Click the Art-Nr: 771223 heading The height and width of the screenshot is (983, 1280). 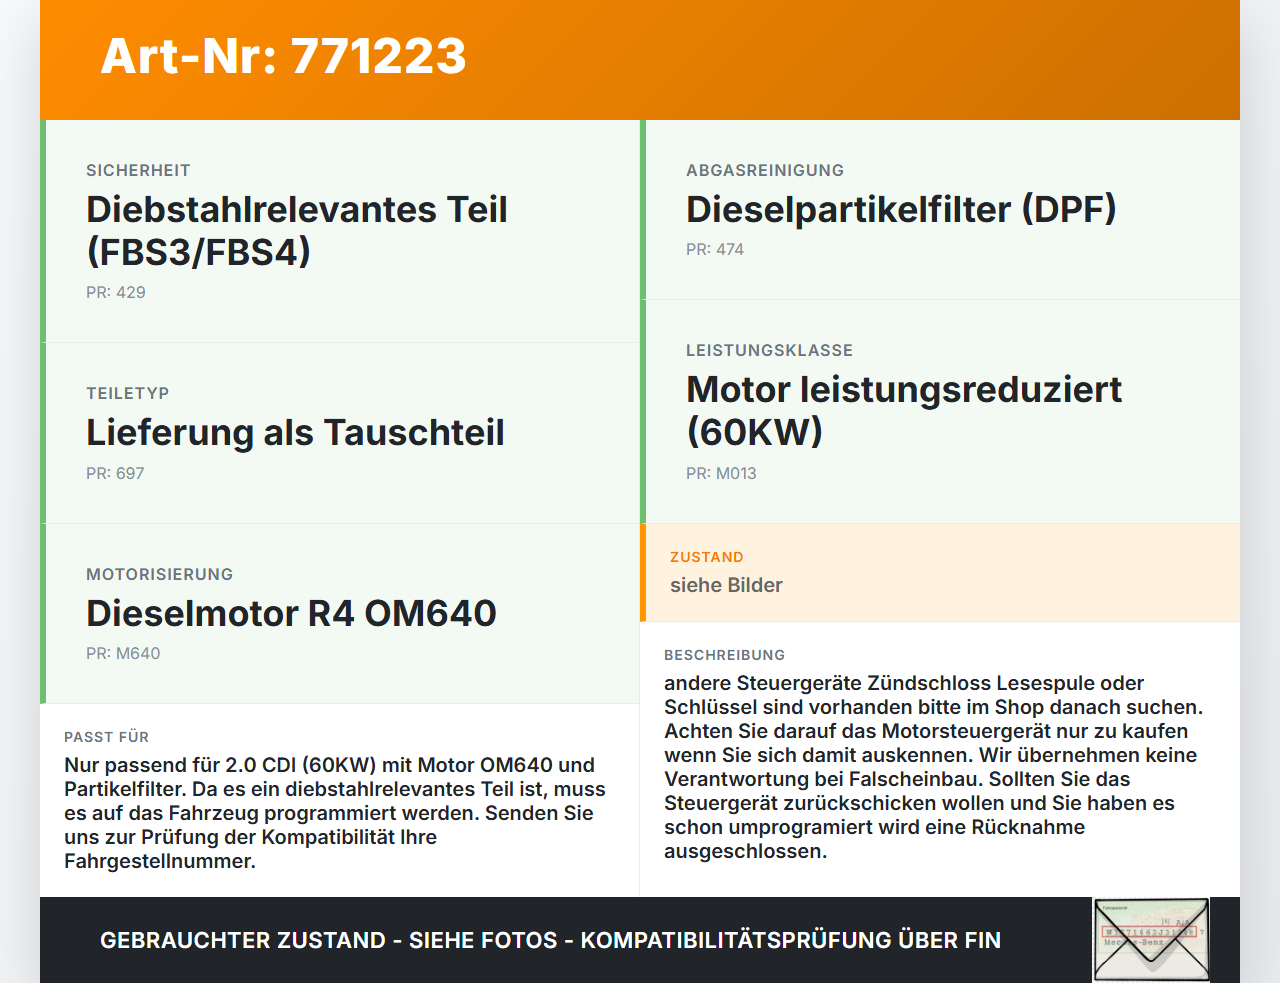point(283,56)
